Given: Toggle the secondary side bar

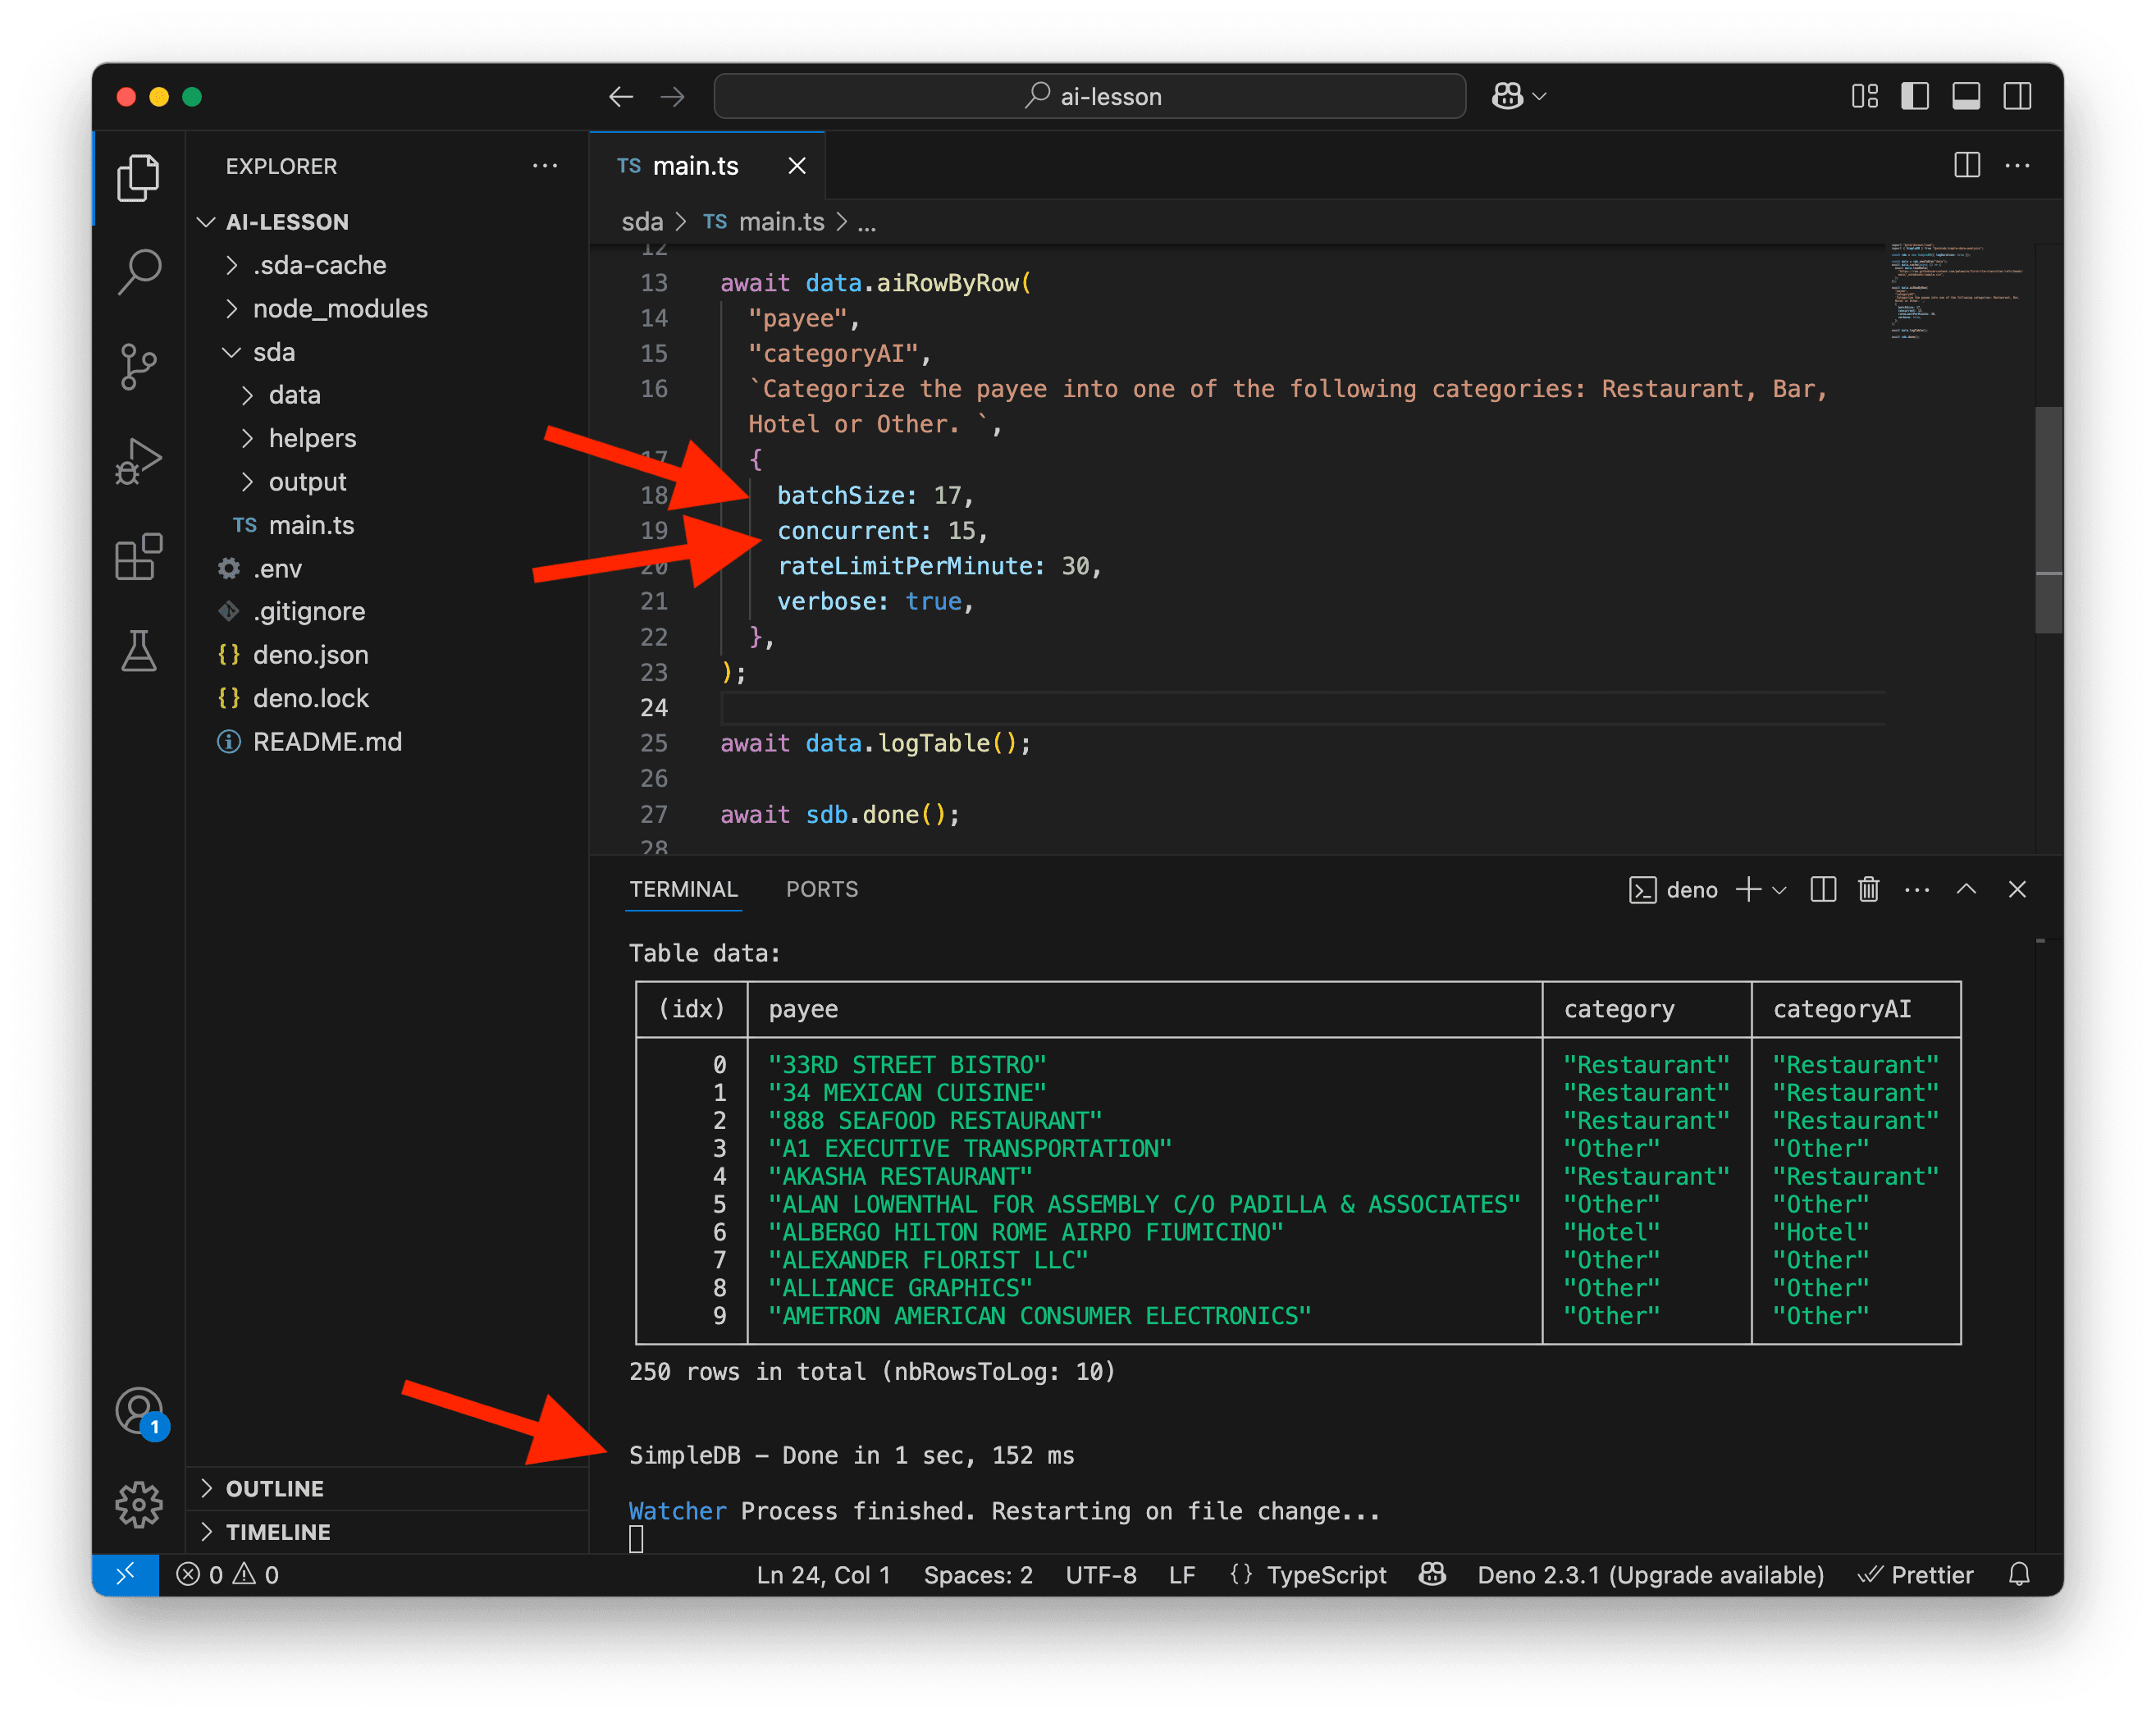Looking at the screenshot, I should click(2017, 96).
